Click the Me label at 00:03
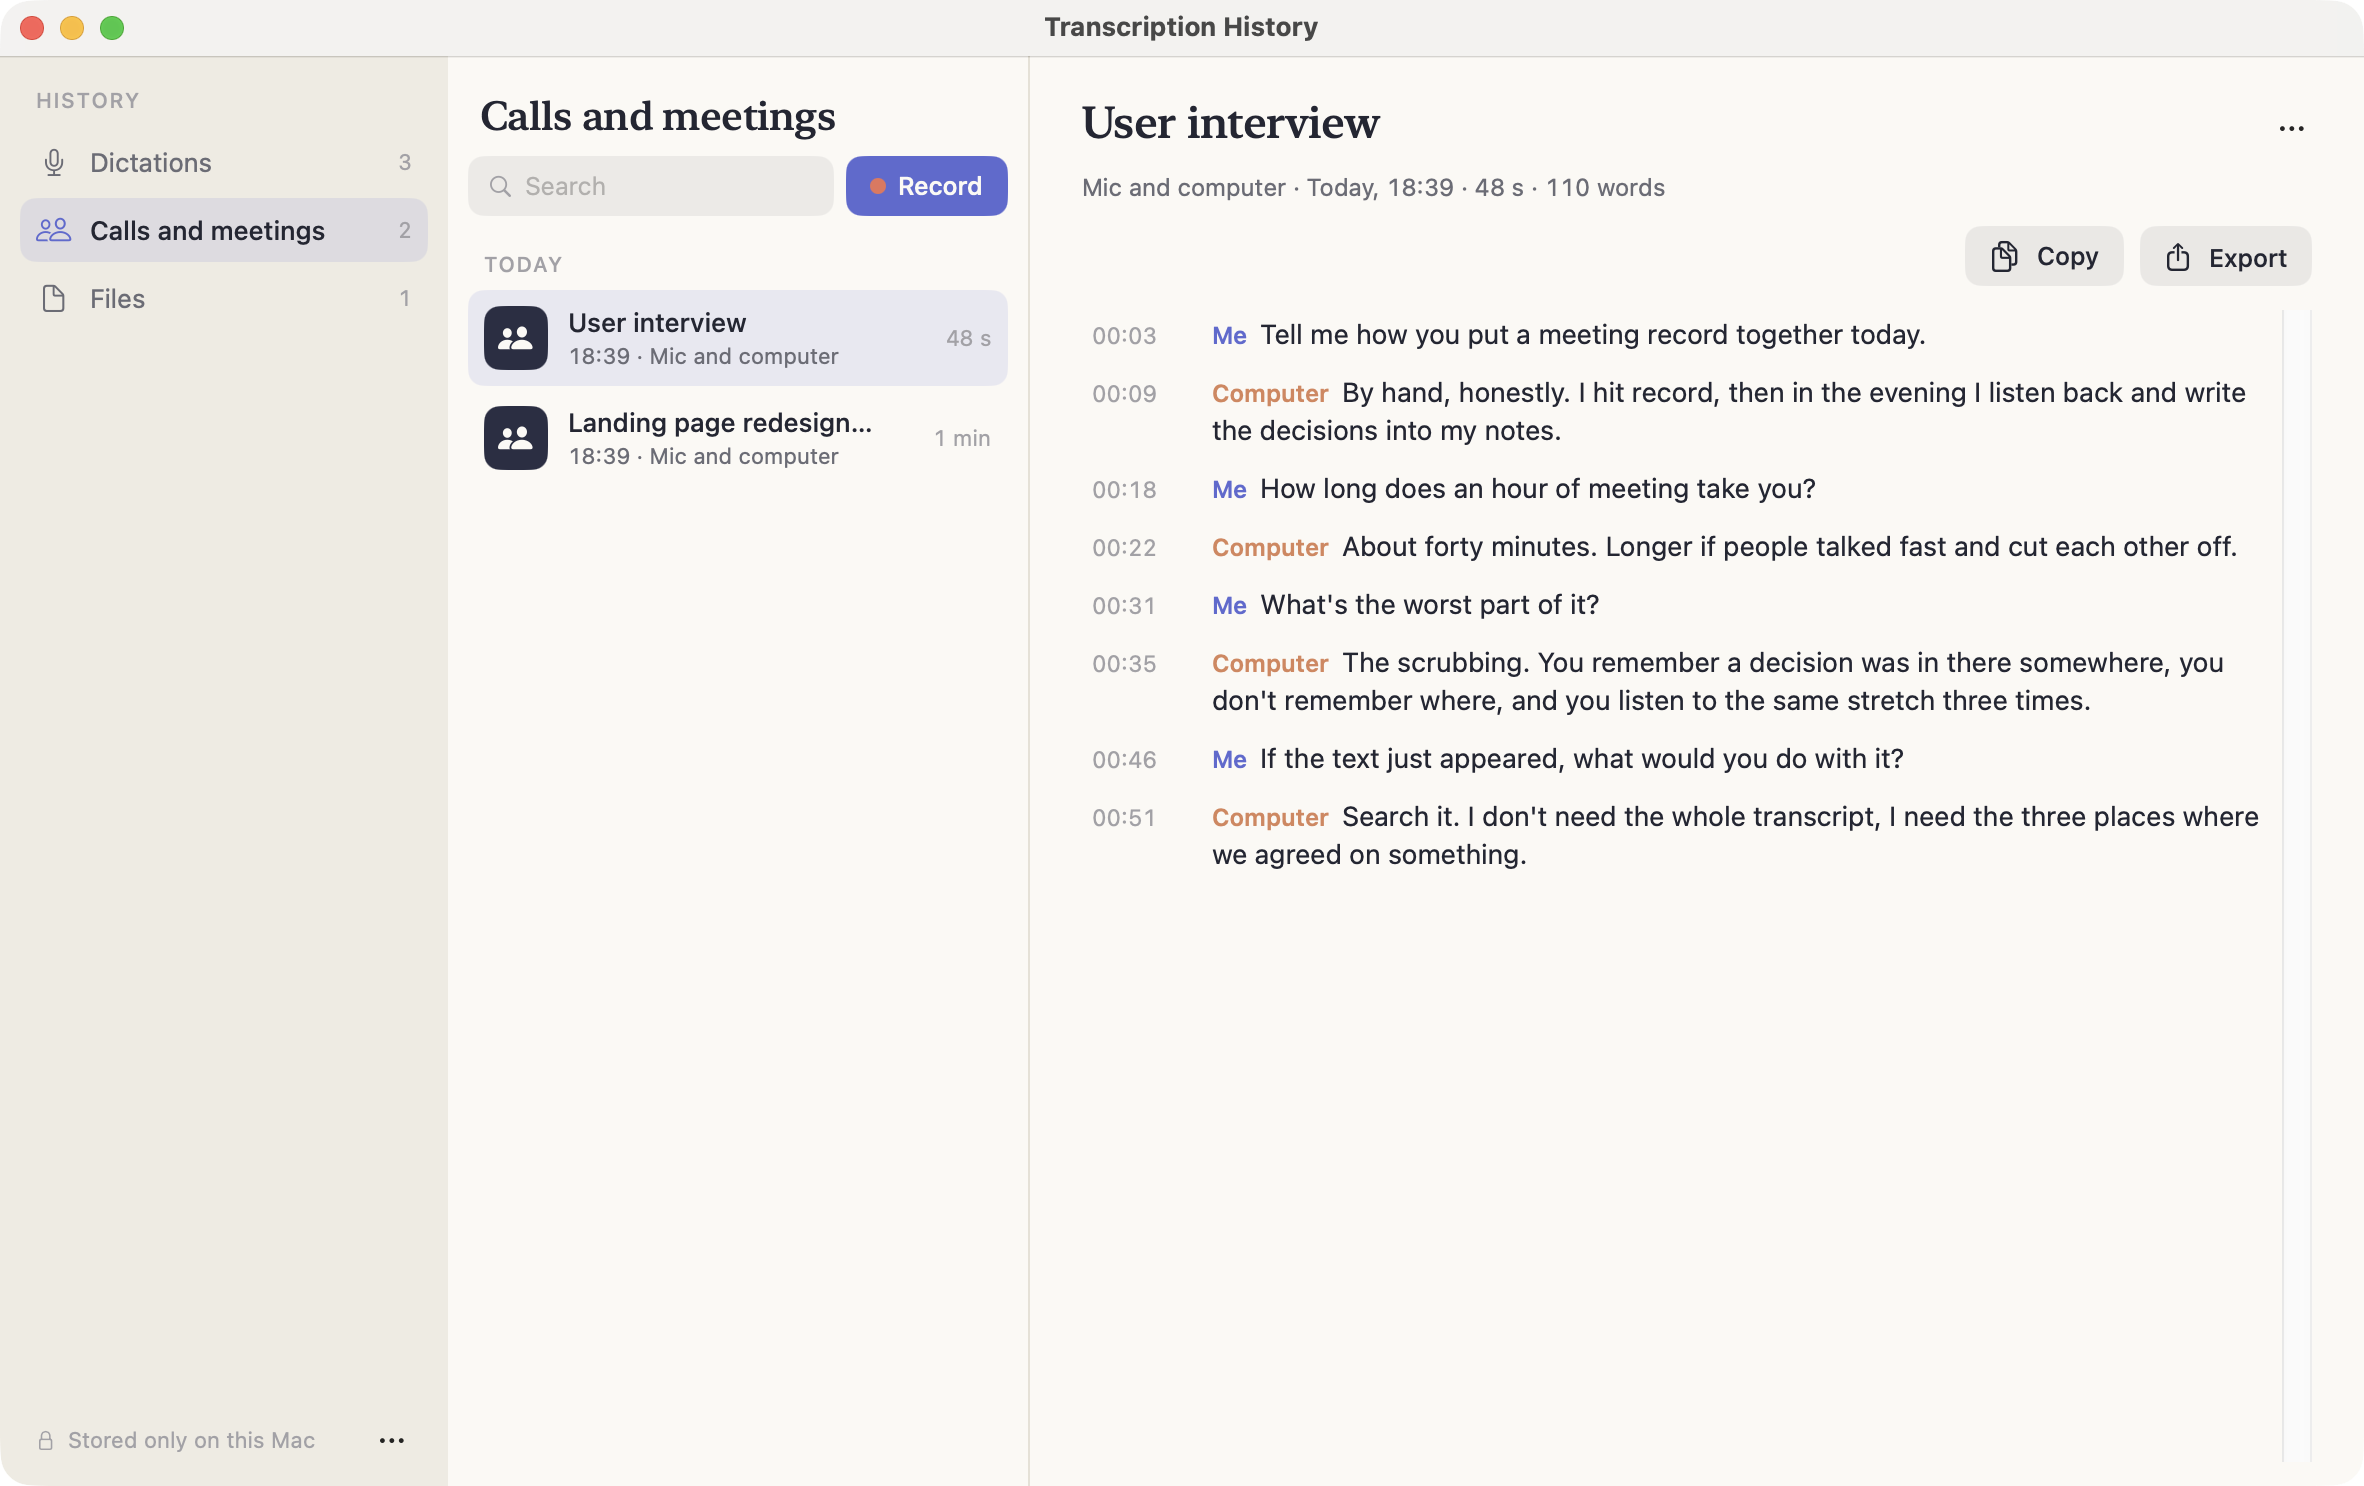The height and width of the screenshot is (1486, 2364). 1229,335
